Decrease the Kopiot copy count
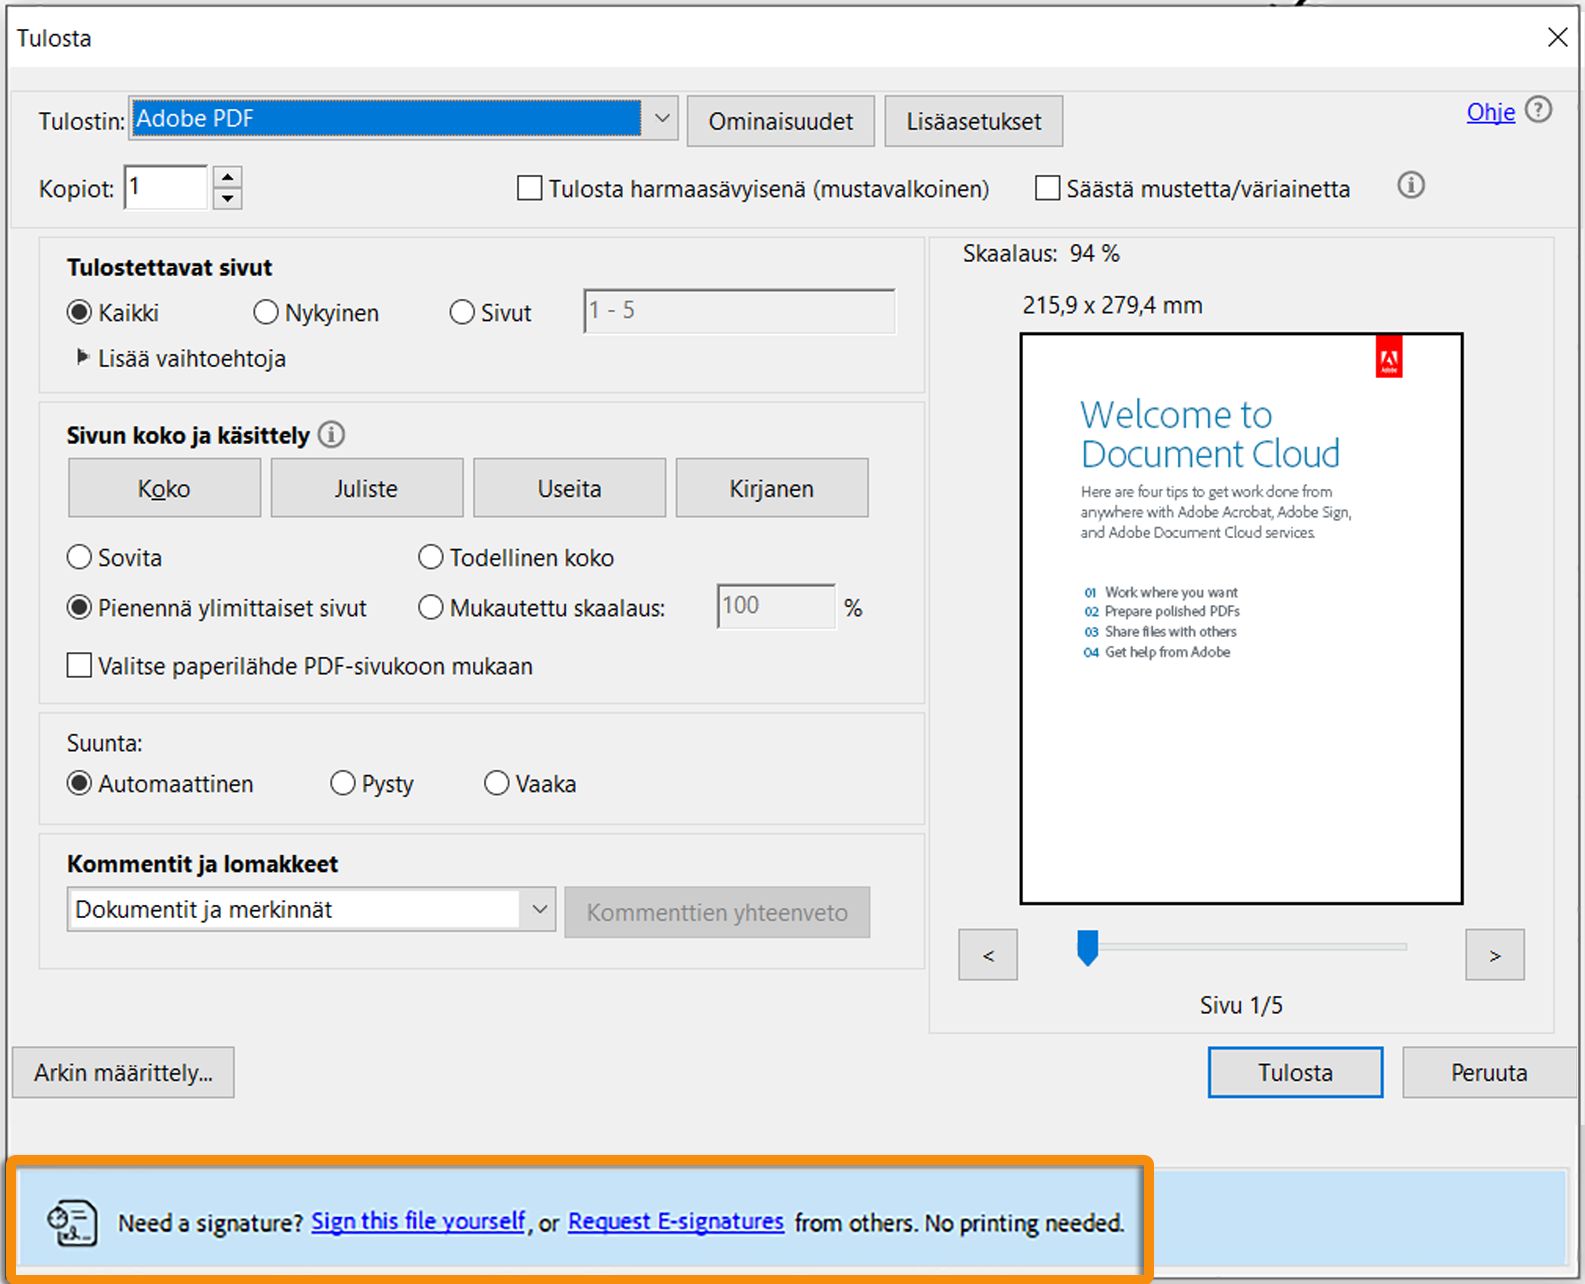 228,198
